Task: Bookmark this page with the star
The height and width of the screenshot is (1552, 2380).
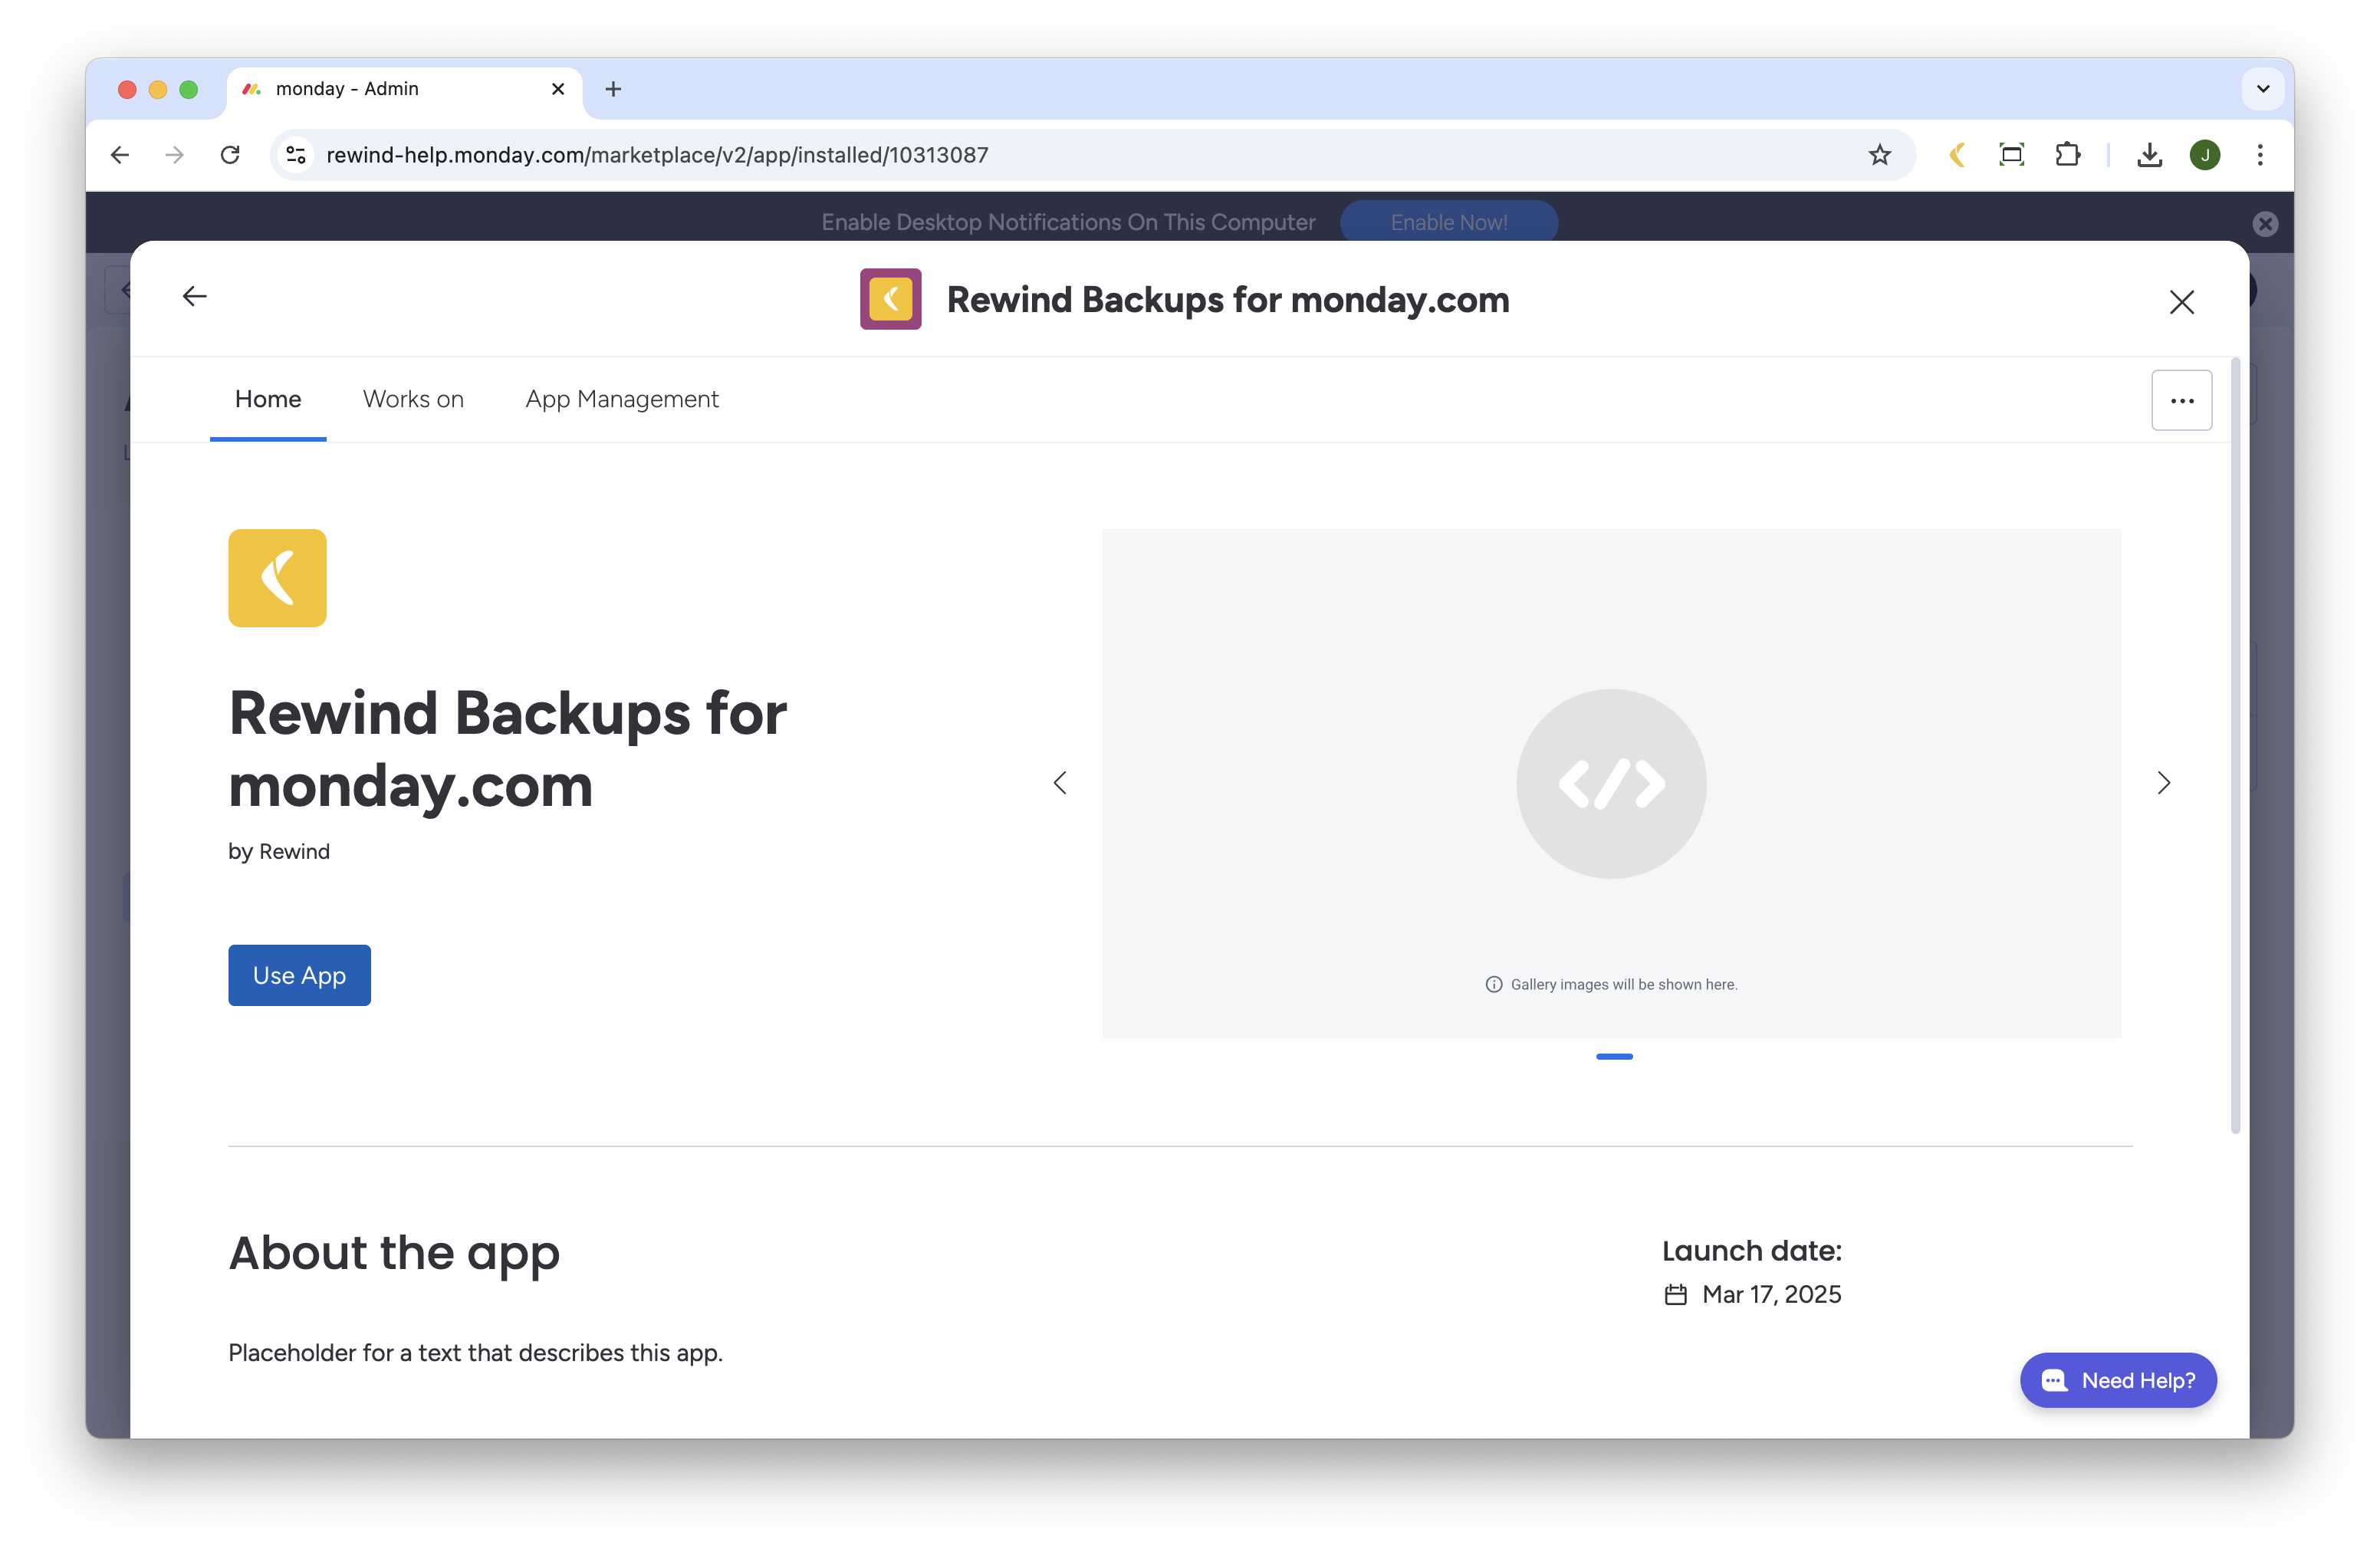Action: click(x=1880, y=155)
